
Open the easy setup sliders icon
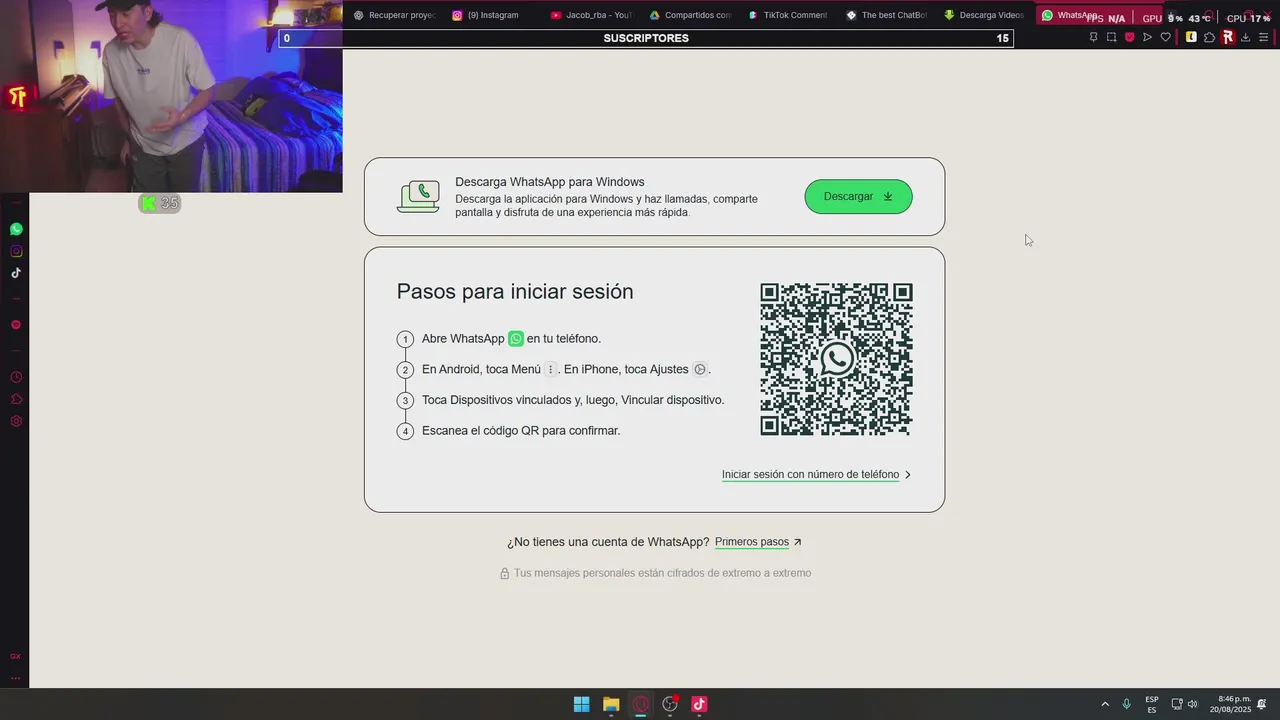click(x=1264, y=37)
